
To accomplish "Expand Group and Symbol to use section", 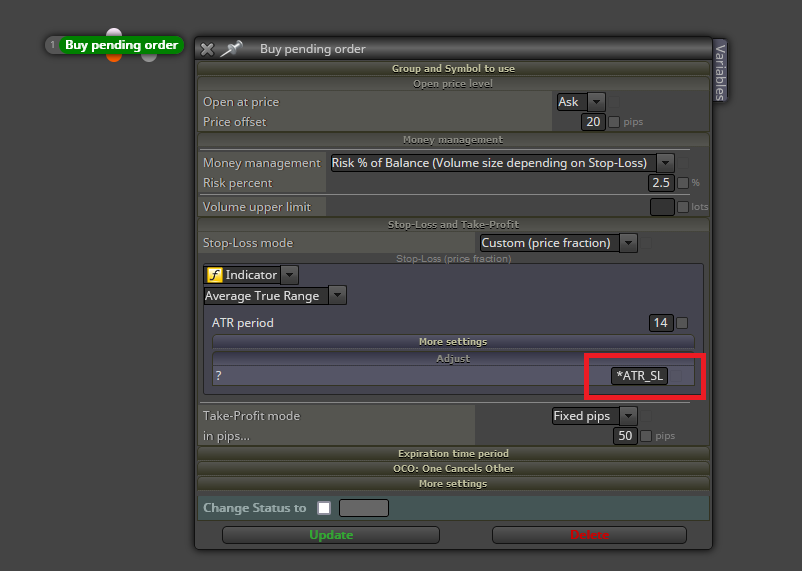I will (x=453, y=69).
